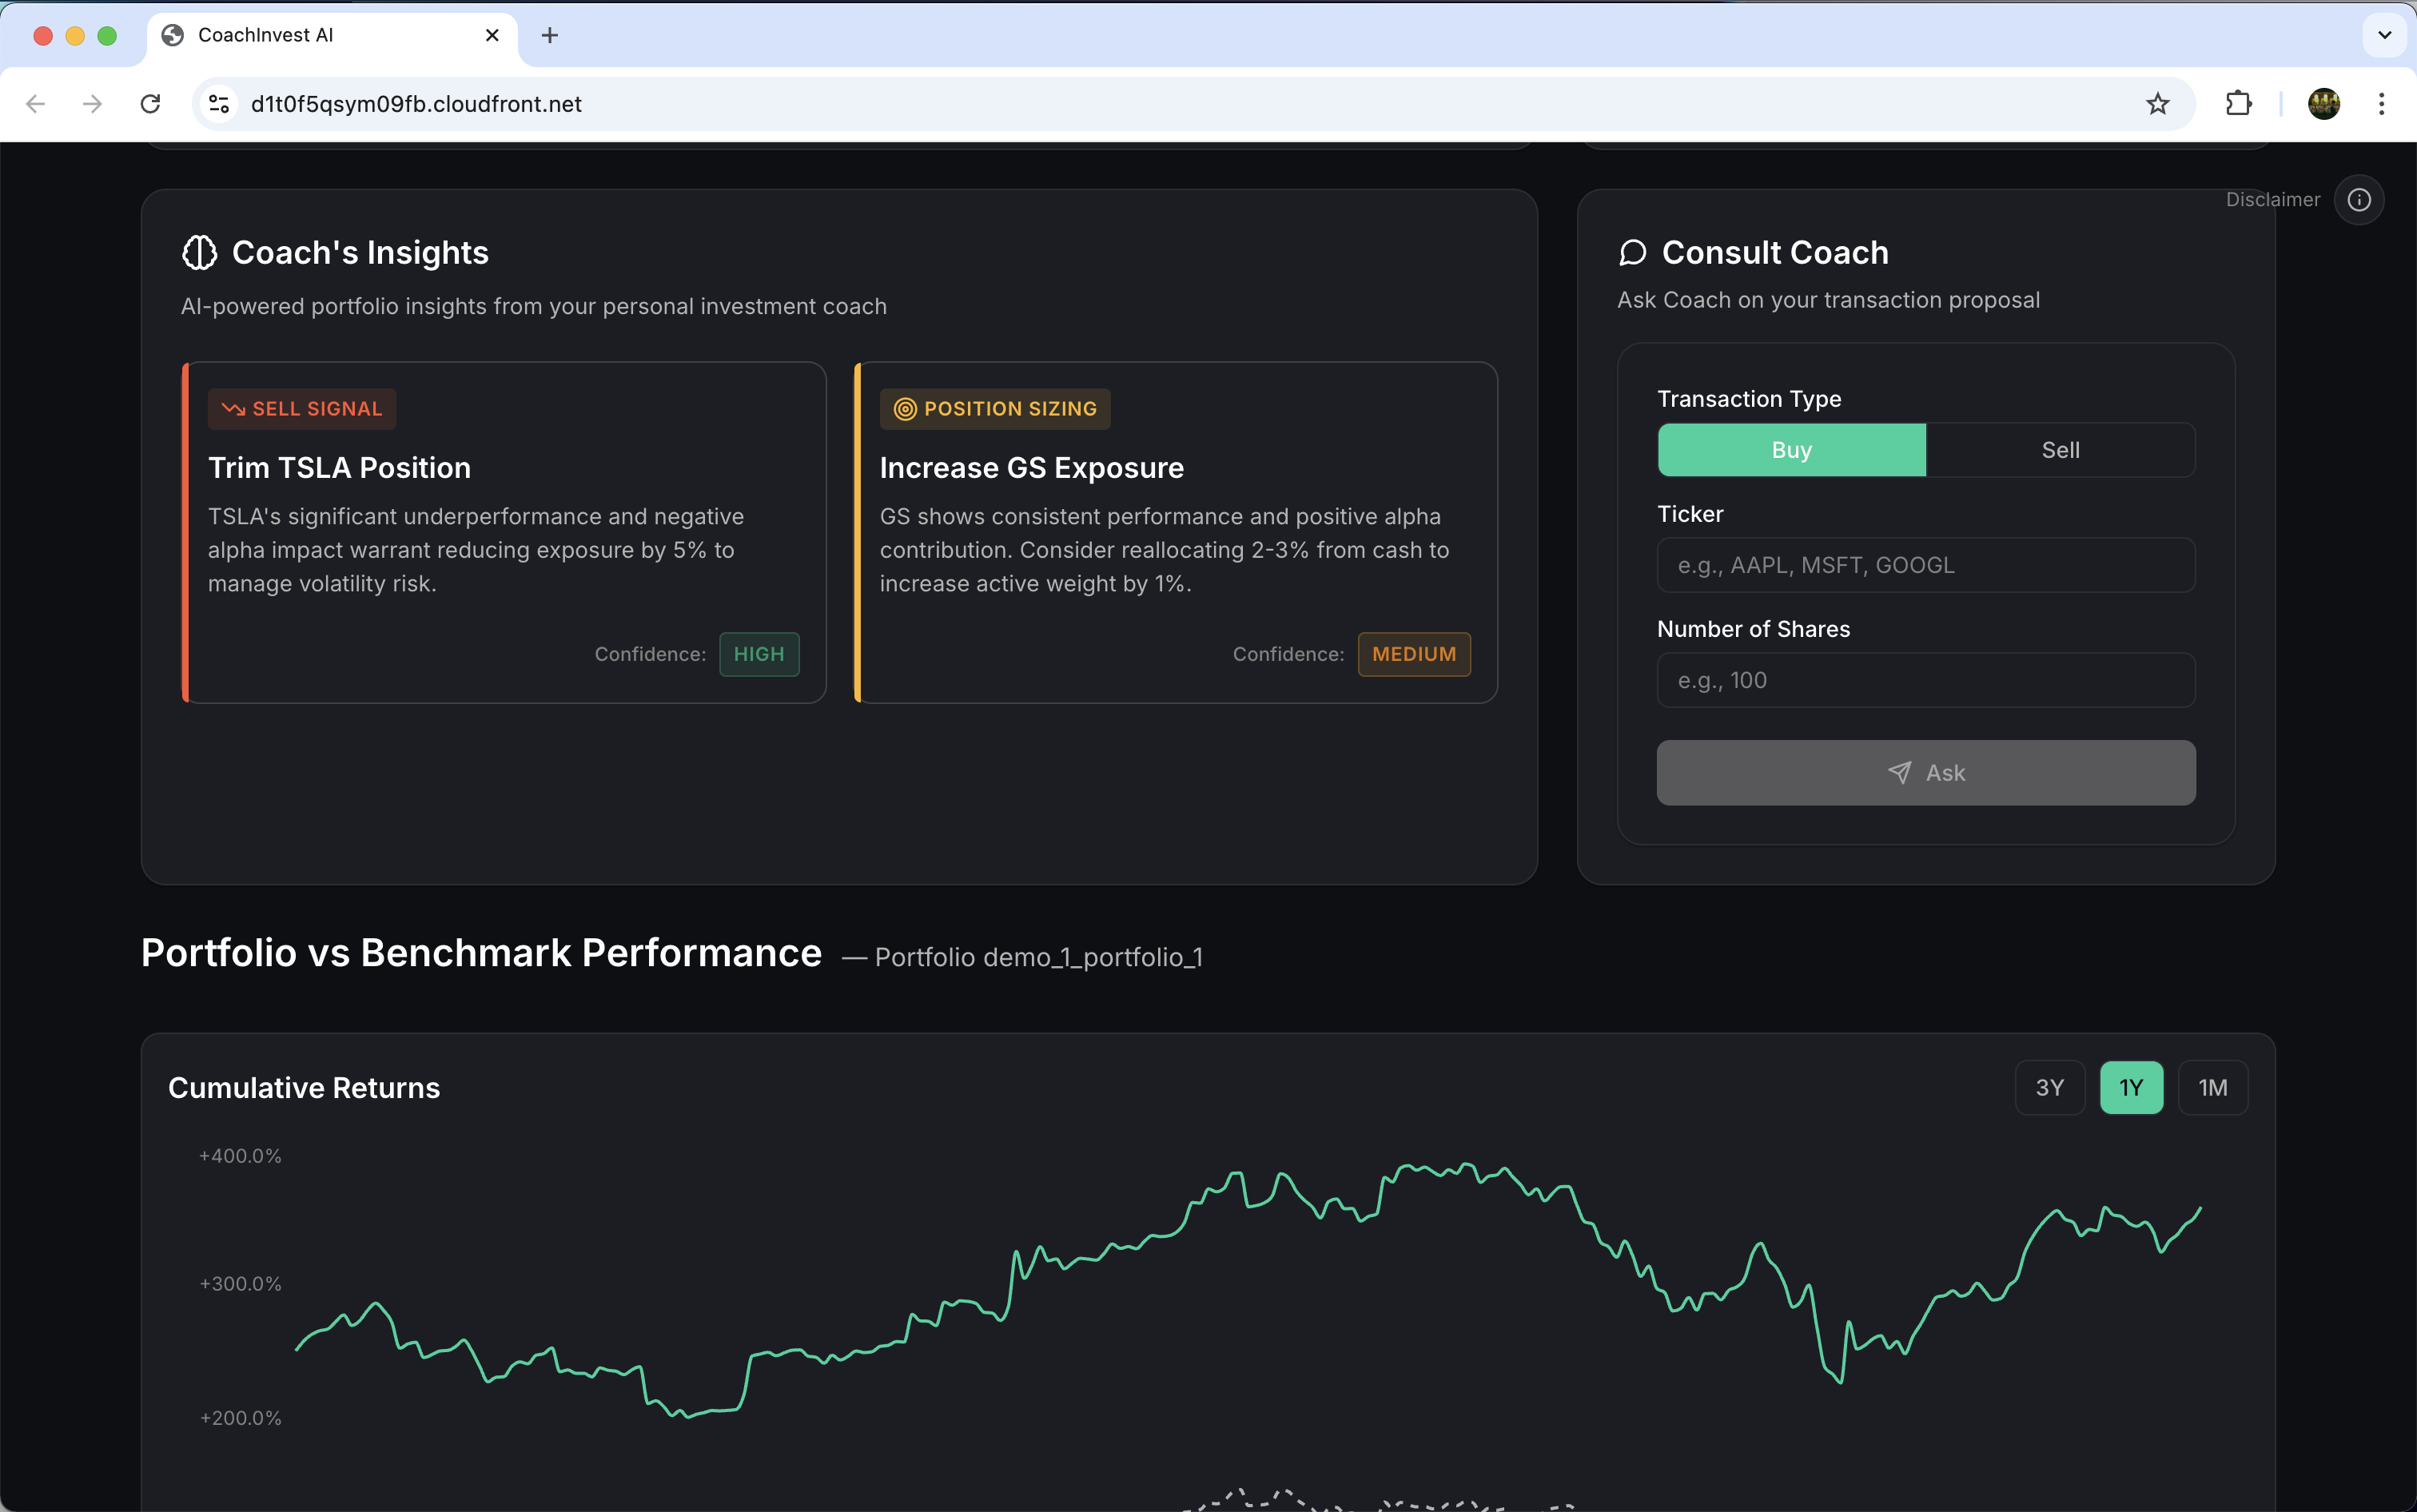Select the Sell transaction type
The image size is (2417, 1512).
(x=2060, y=450)
